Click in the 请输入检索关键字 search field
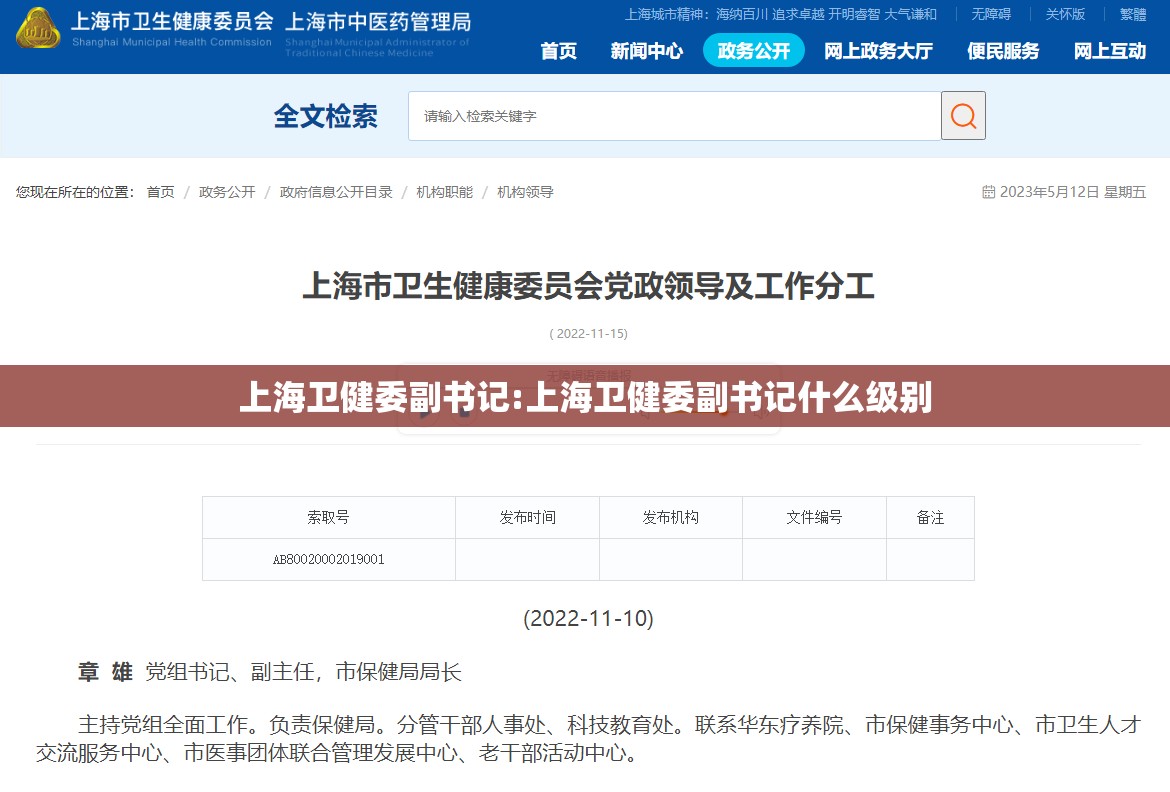The height and width of the screenshot is (792, 1170). tap(673, 116)
